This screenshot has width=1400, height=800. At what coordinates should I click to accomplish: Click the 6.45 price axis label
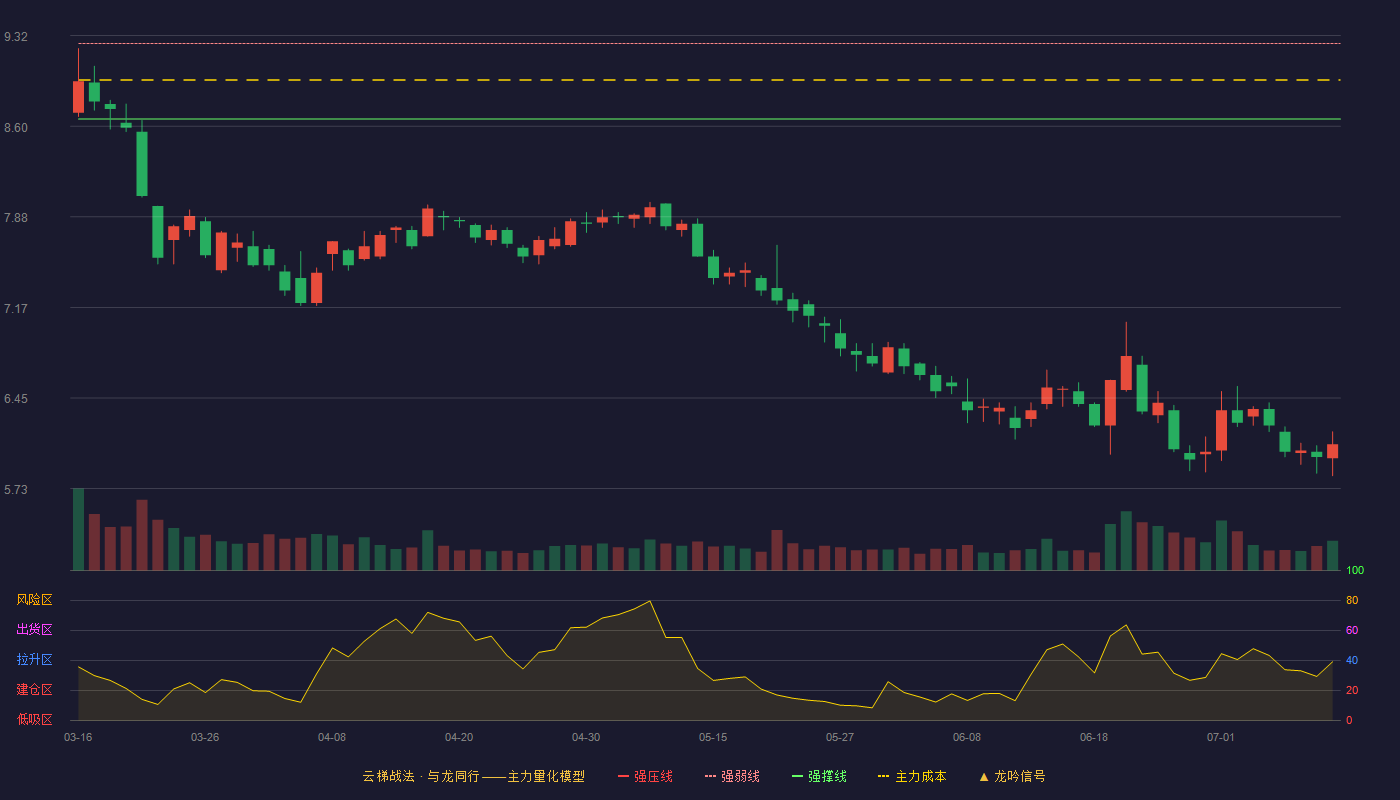point(16,399)
